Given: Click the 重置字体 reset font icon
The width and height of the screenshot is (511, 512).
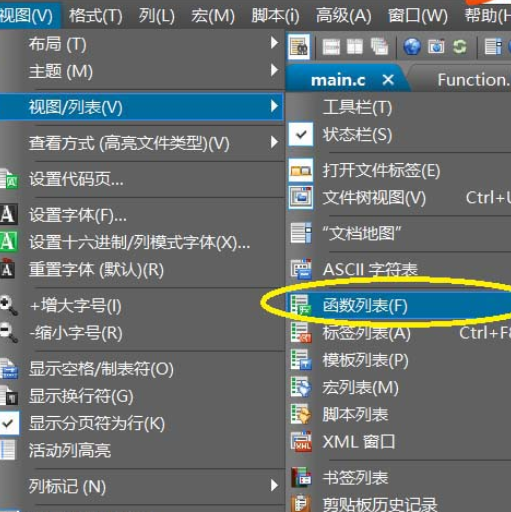Looking at the screenshot, I should (7, 268).
